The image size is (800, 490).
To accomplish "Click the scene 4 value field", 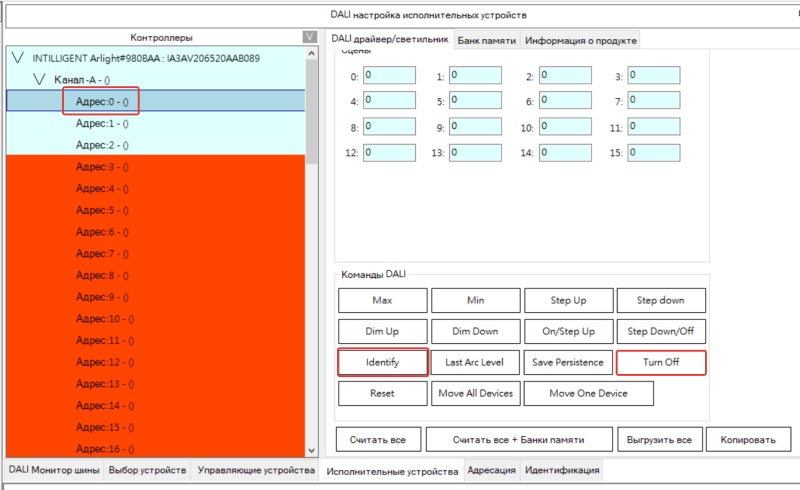I will 389,100.
